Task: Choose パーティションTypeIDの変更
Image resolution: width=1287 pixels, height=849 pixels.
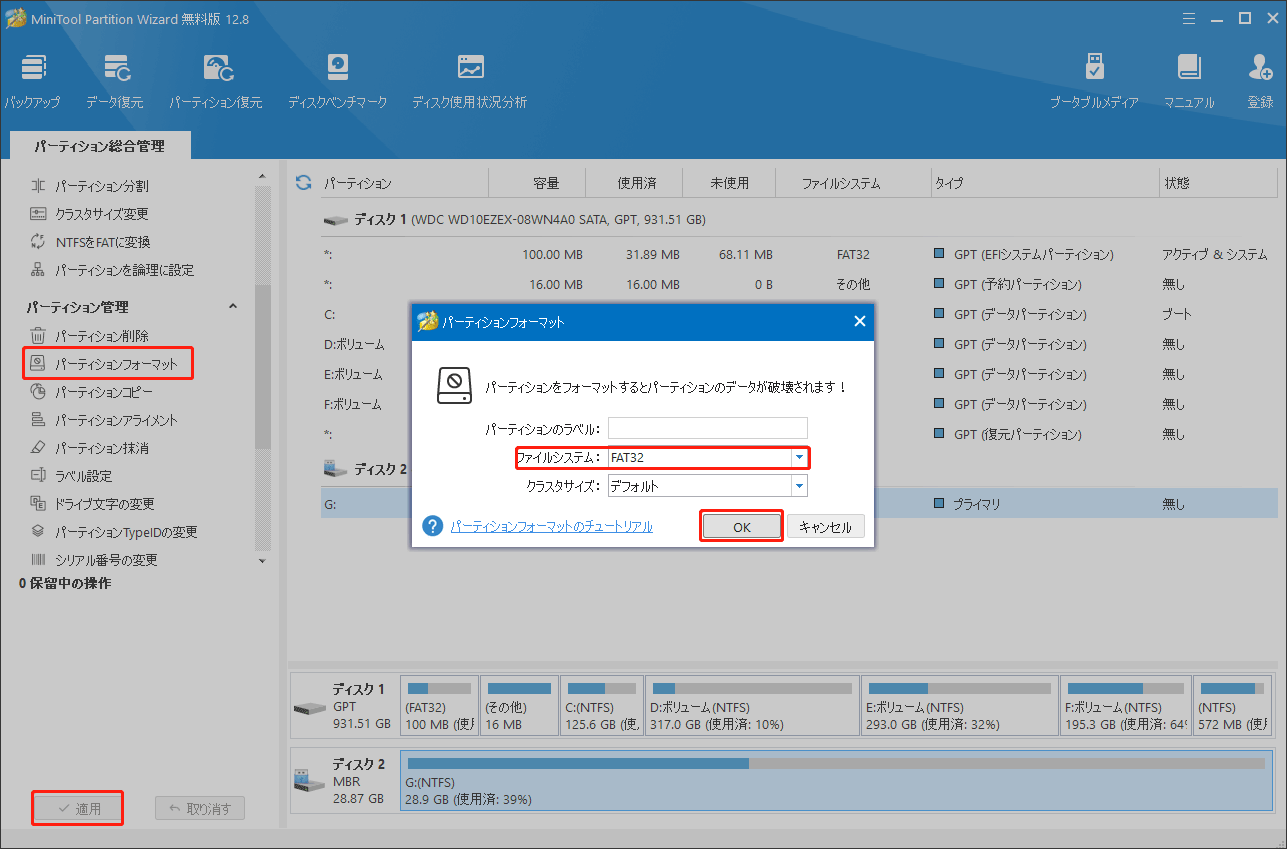Action: coord(113,532)
